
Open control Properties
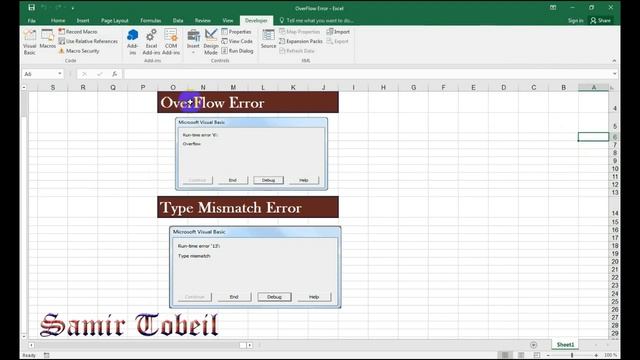coord(236,31)
